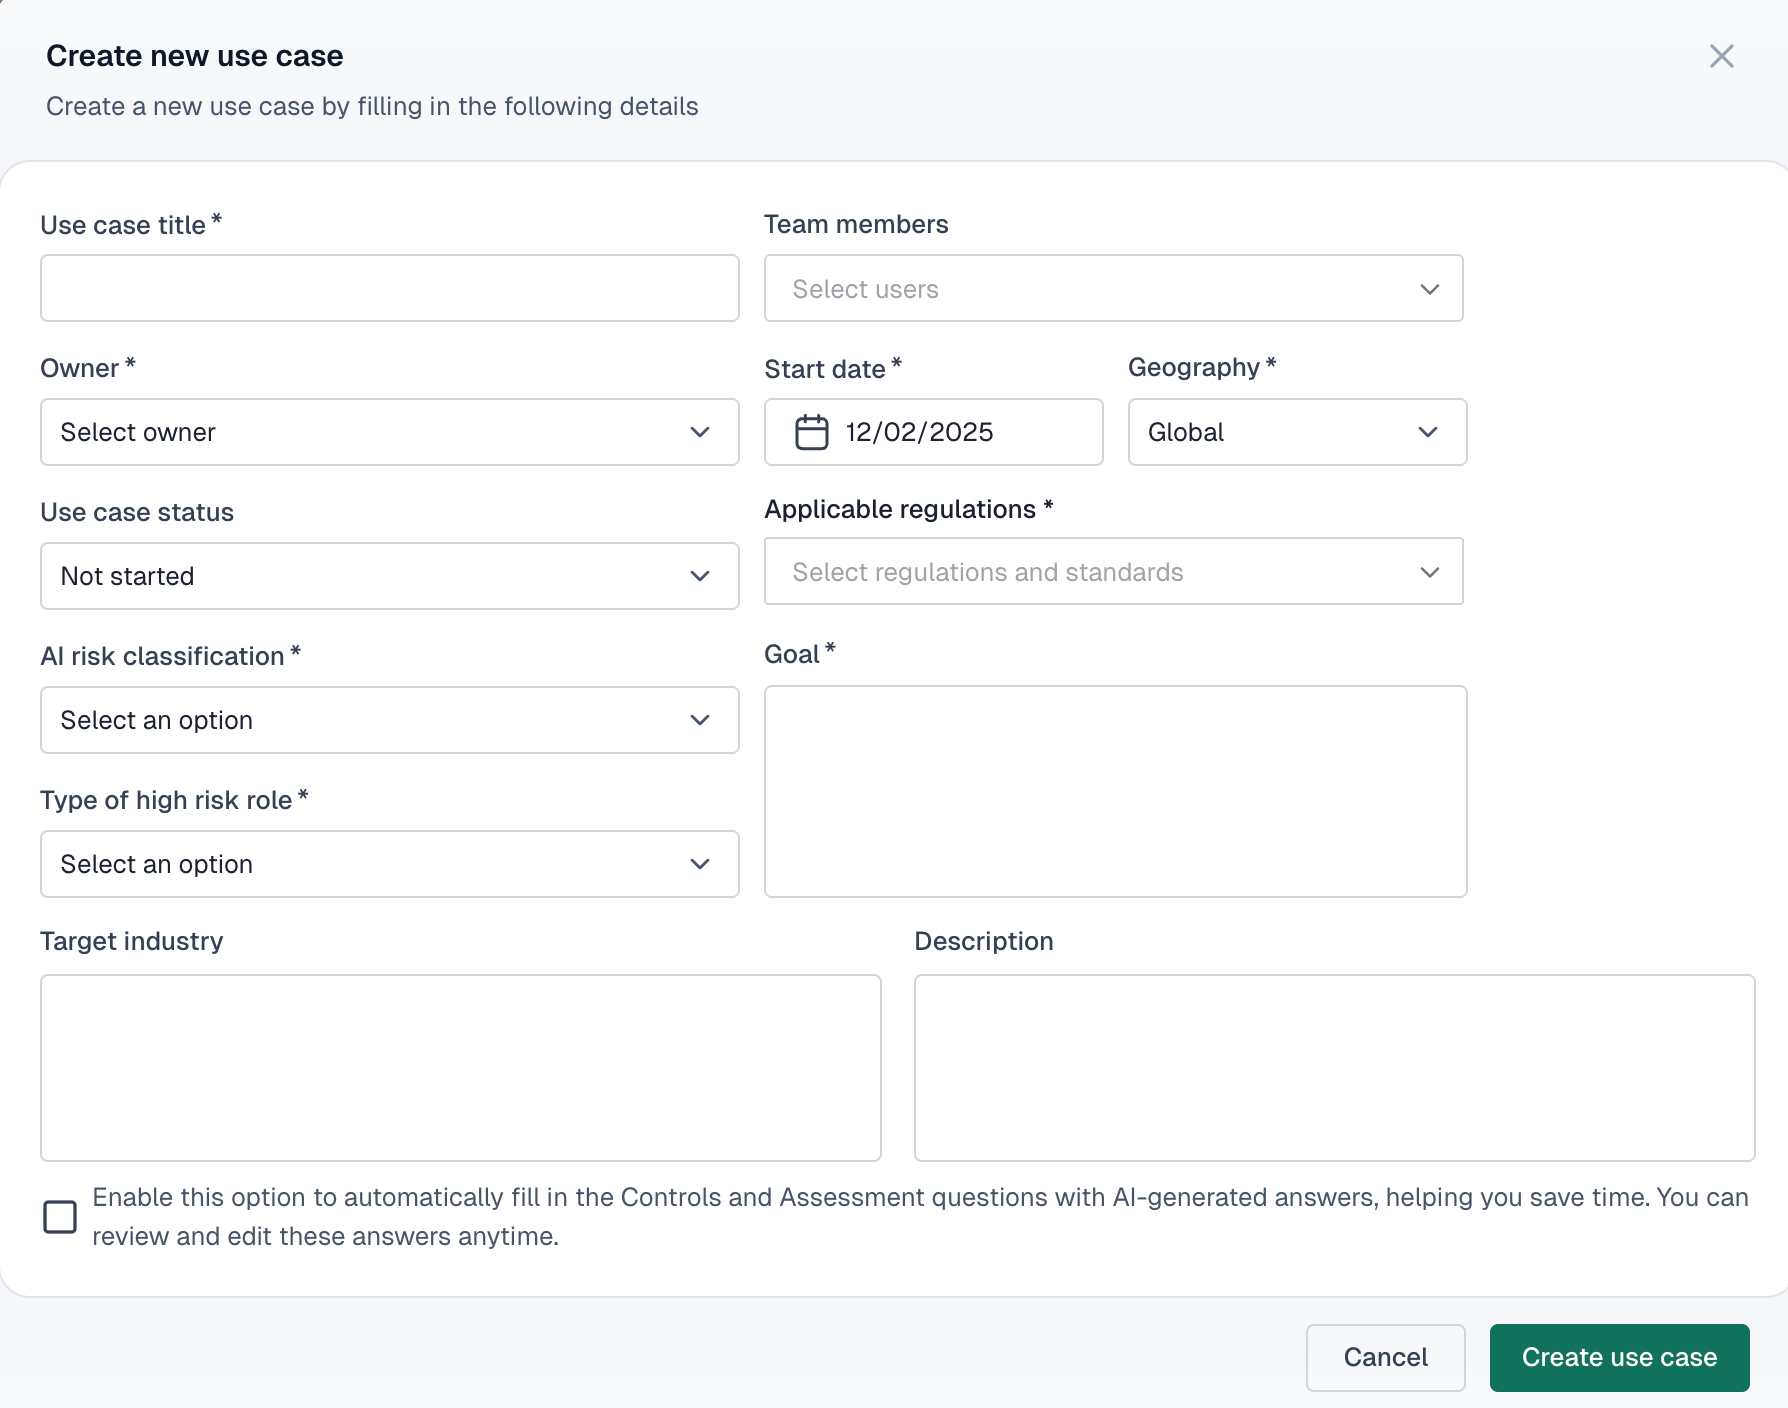
Task: Click the Use case title input field
Action: click(x=389, y=288)
